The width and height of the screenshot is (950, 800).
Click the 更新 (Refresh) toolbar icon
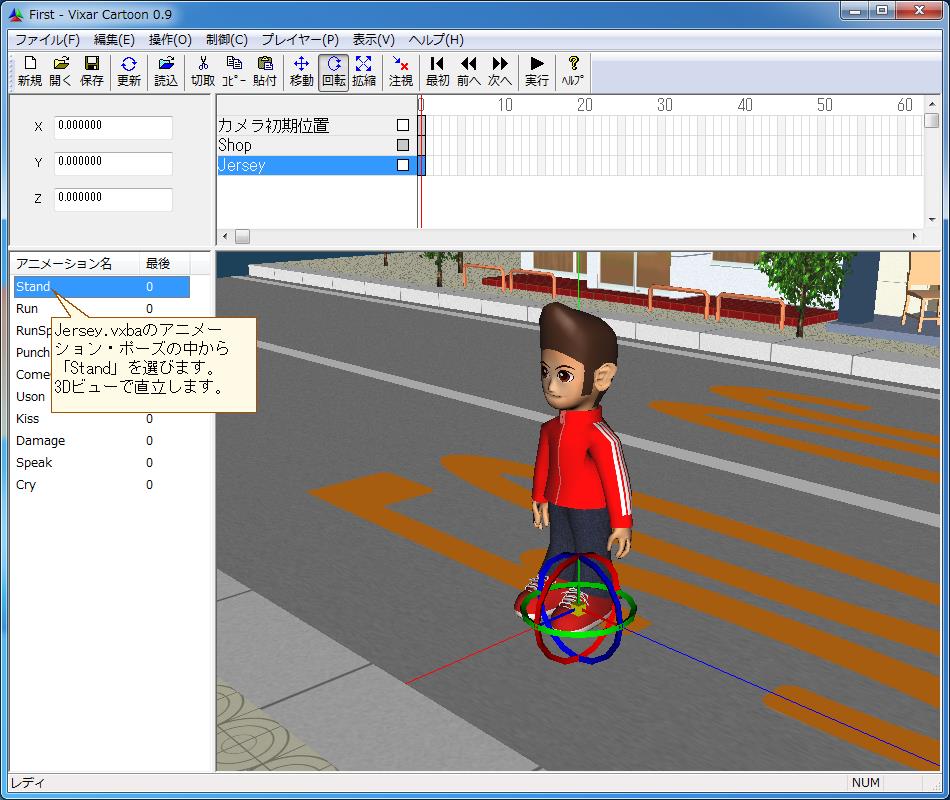pos(129,71)
